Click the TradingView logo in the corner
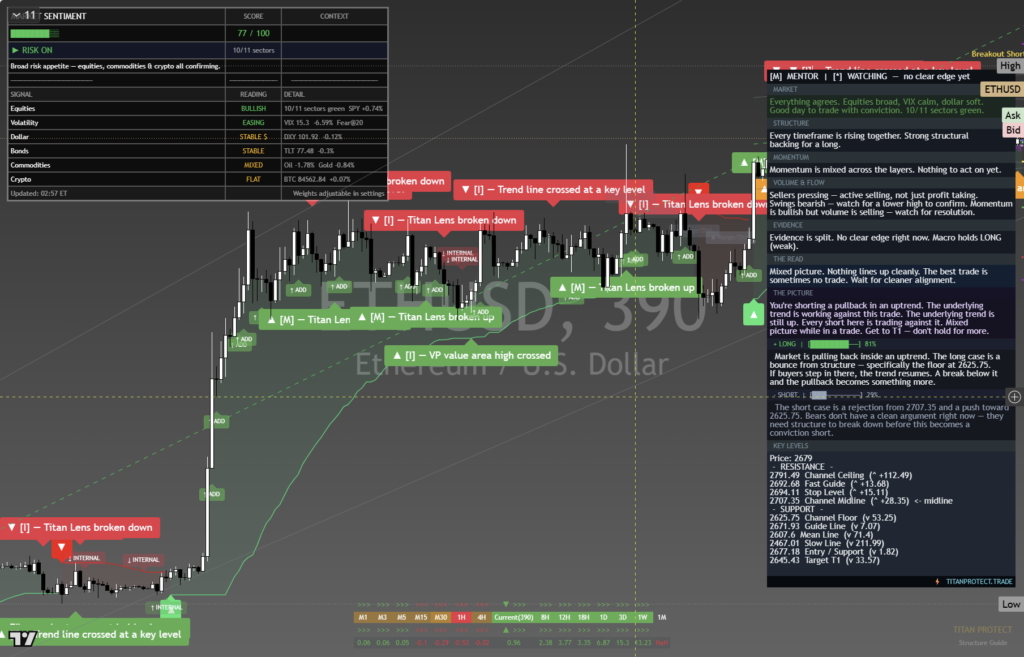This screenshot has width=1024, height=657. (22, 638)
